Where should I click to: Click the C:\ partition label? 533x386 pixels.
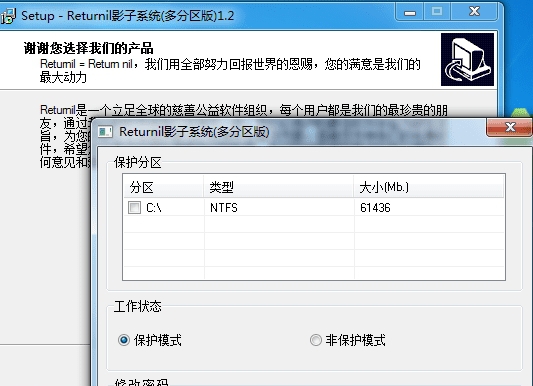pyautogui.click(x=154, y=208)
